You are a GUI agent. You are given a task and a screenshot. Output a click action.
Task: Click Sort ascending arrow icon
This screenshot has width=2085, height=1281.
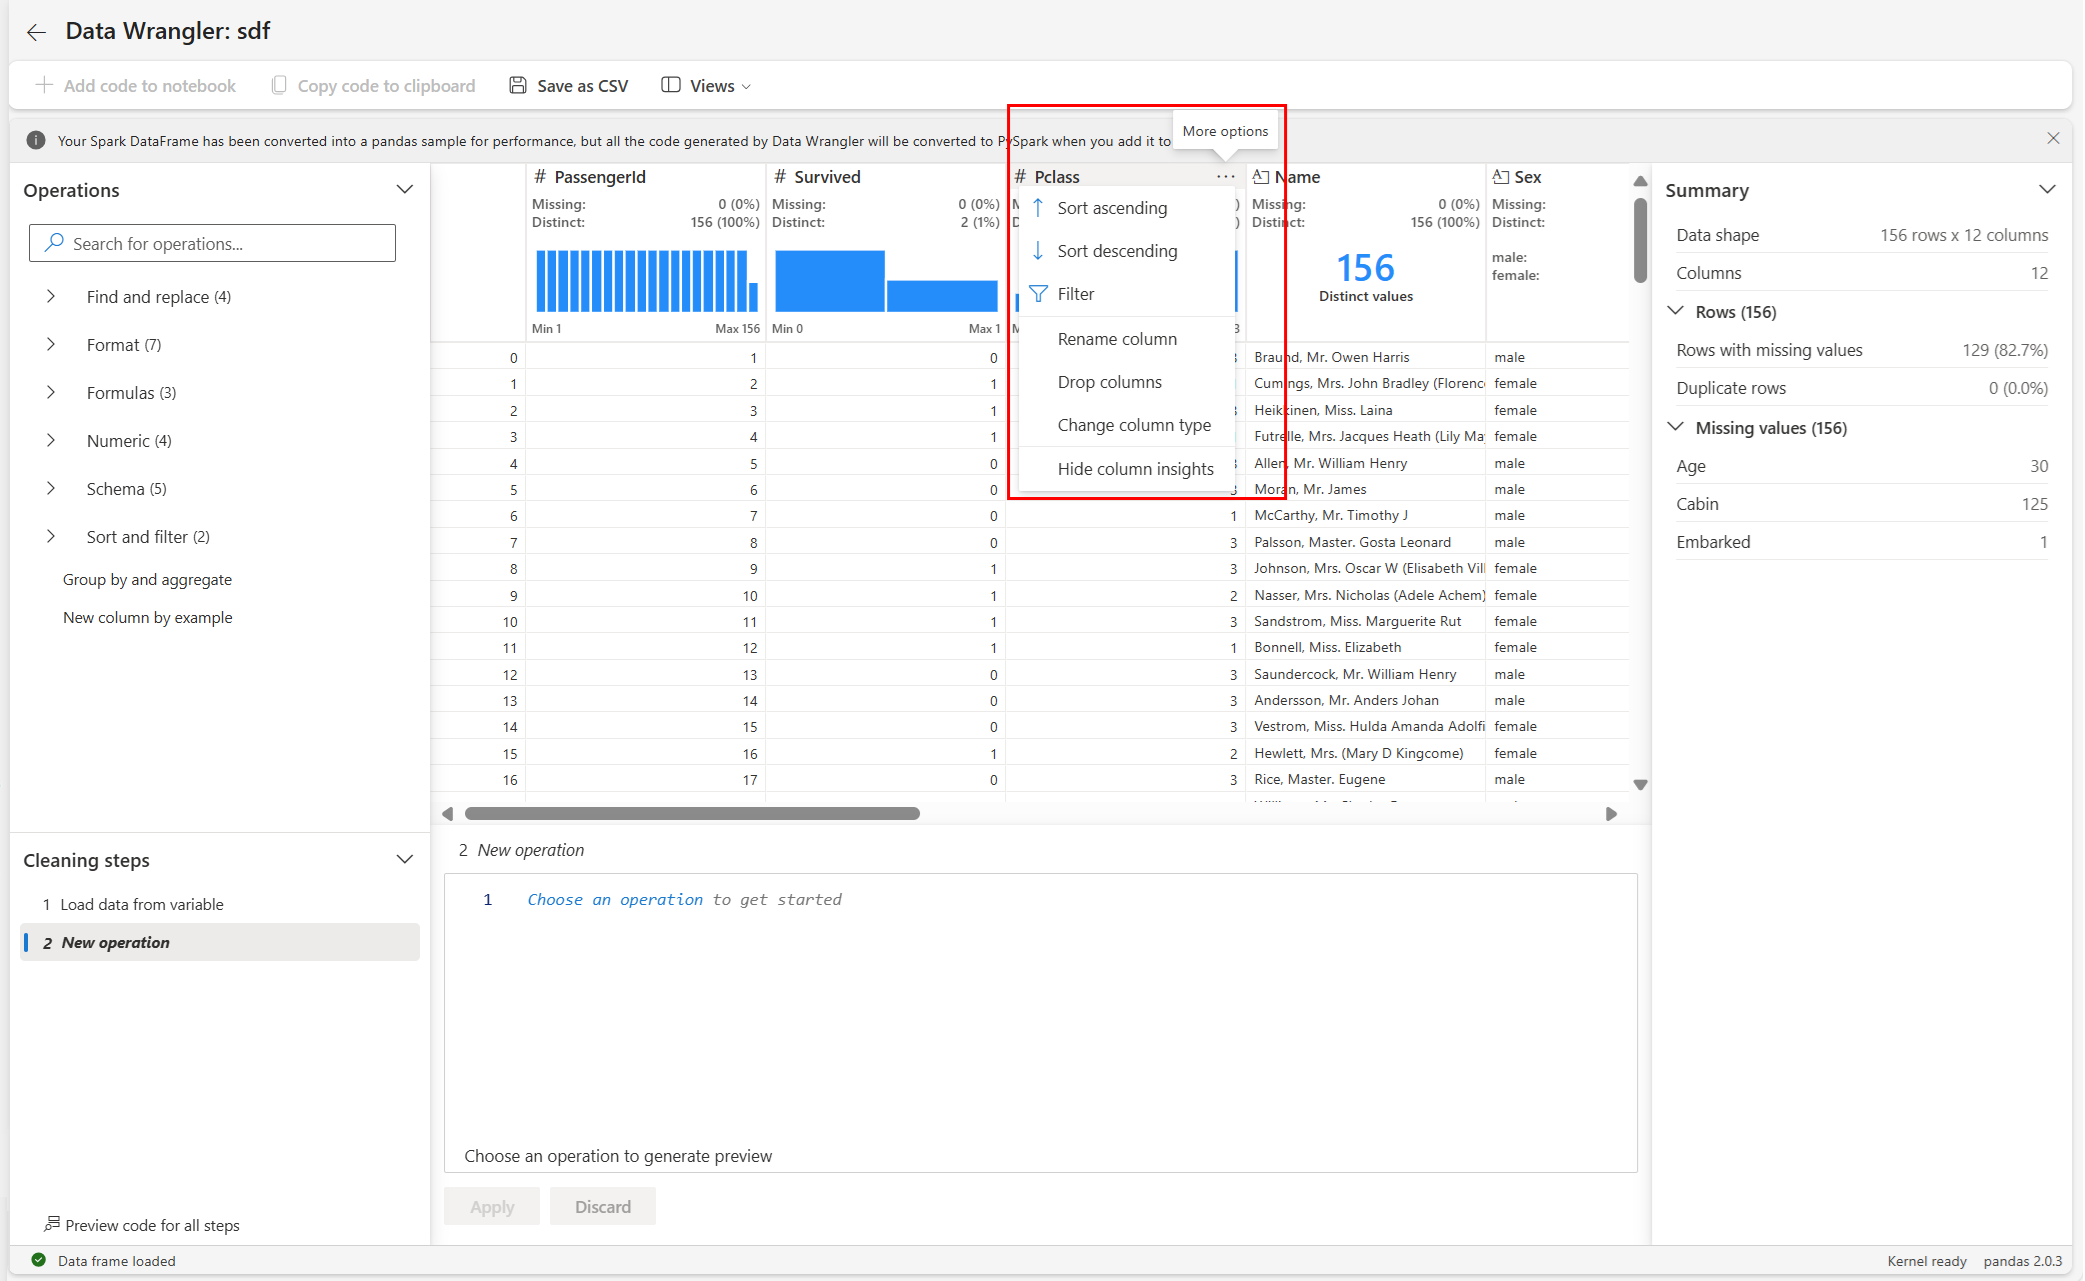[1038, 208]
